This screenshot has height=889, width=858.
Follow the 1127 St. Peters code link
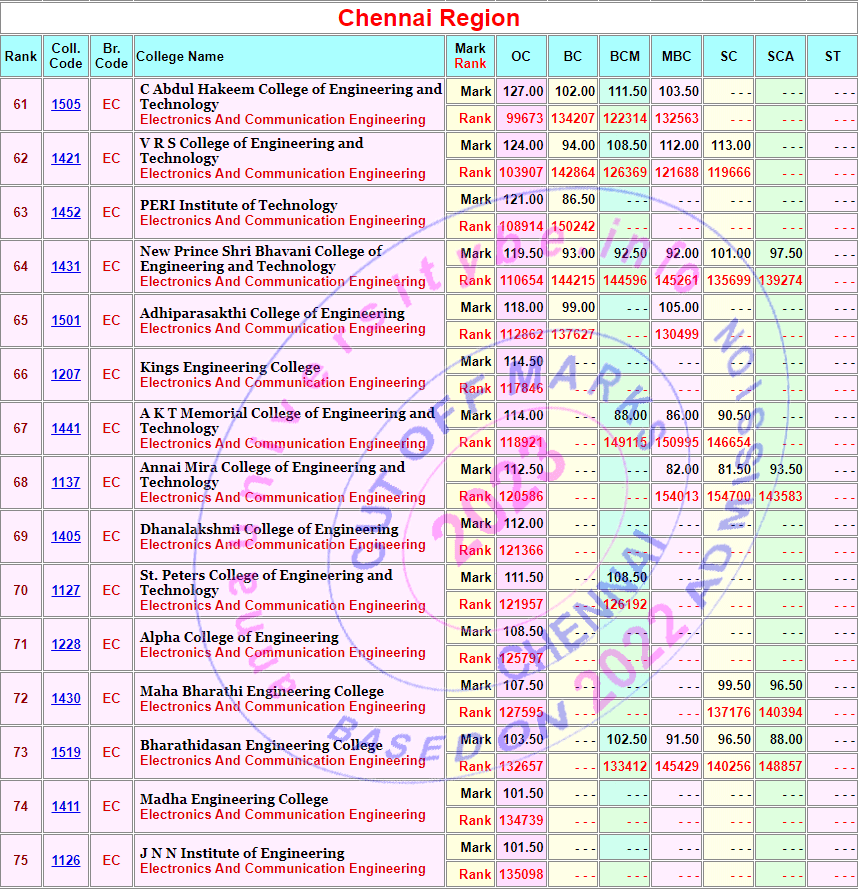(66, 590)
